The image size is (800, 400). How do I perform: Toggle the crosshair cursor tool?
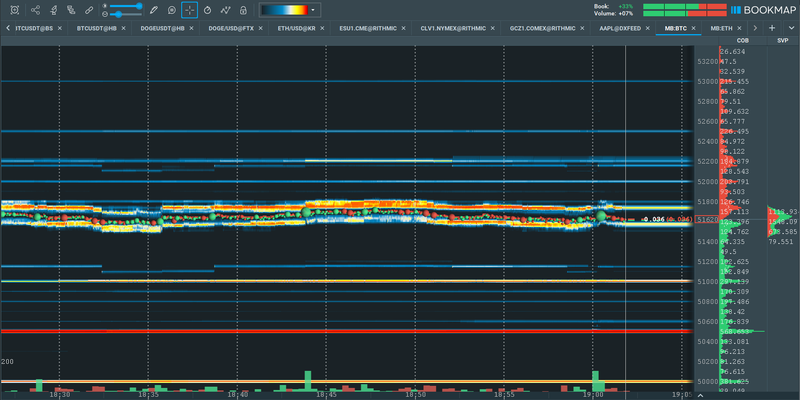tap(189, 10)
